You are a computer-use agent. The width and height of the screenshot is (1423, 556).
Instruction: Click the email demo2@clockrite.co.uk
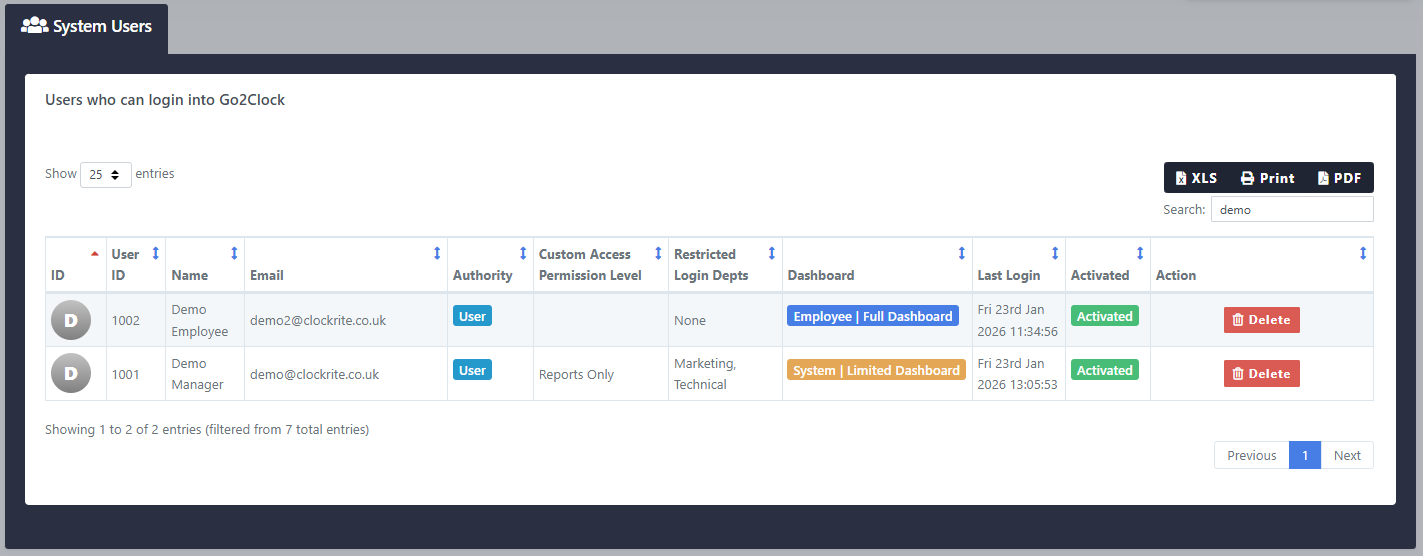click(318, 321)
